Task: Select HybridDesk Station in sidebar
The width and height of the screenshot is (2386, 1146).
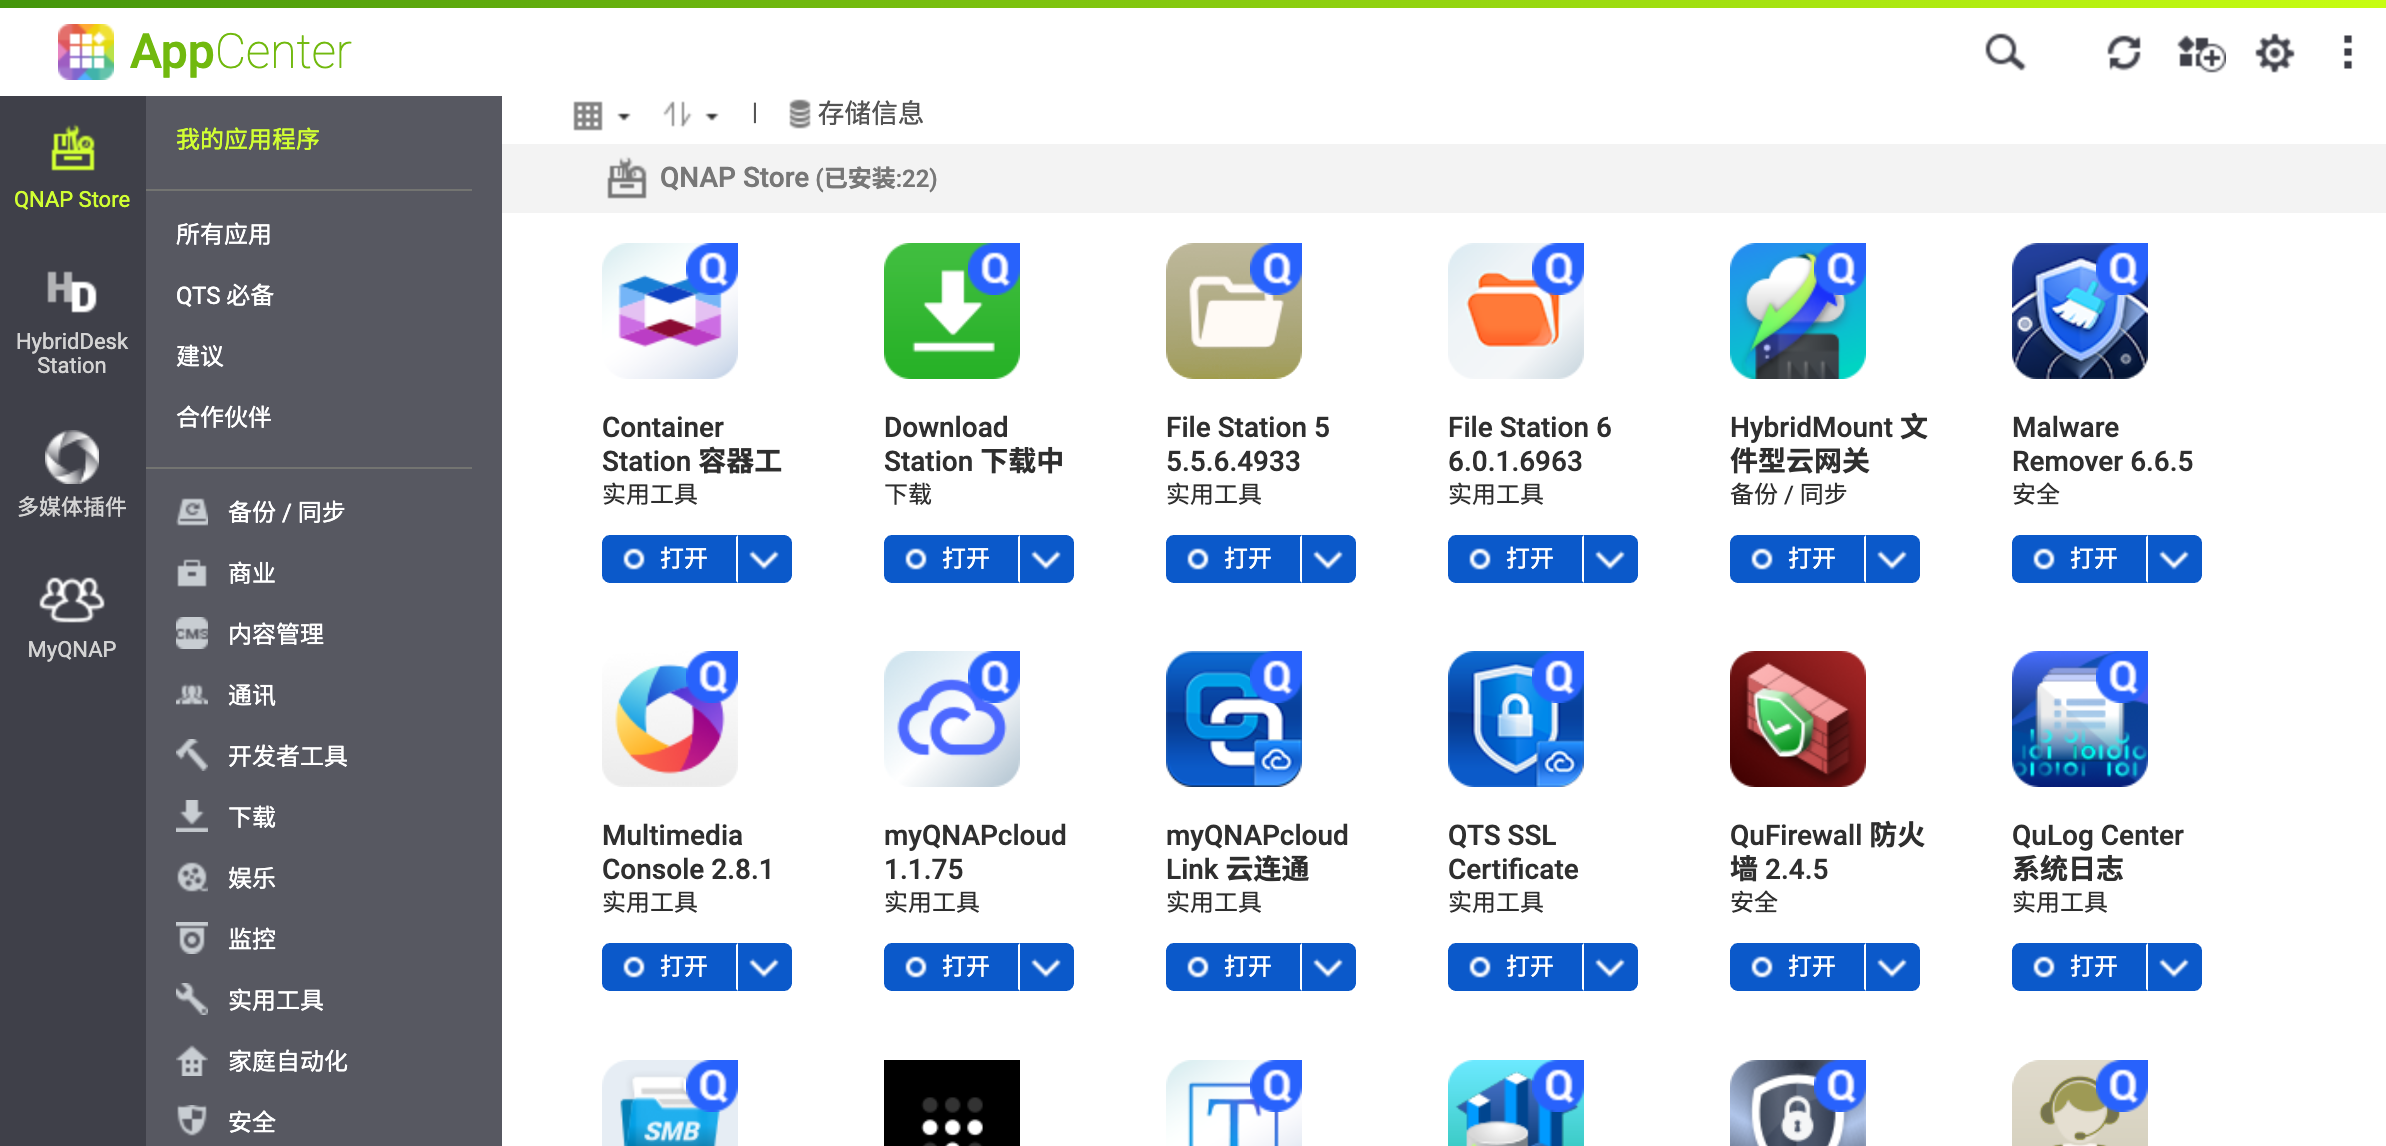Action: tap(72, 322)
